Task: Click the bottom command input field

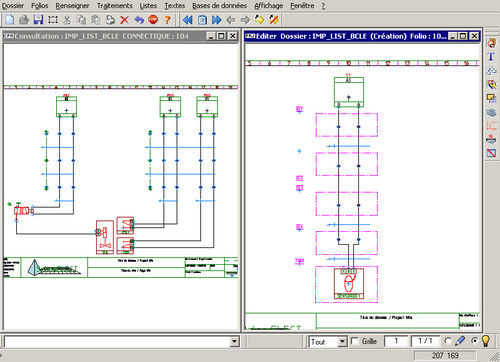Action: 117,341
